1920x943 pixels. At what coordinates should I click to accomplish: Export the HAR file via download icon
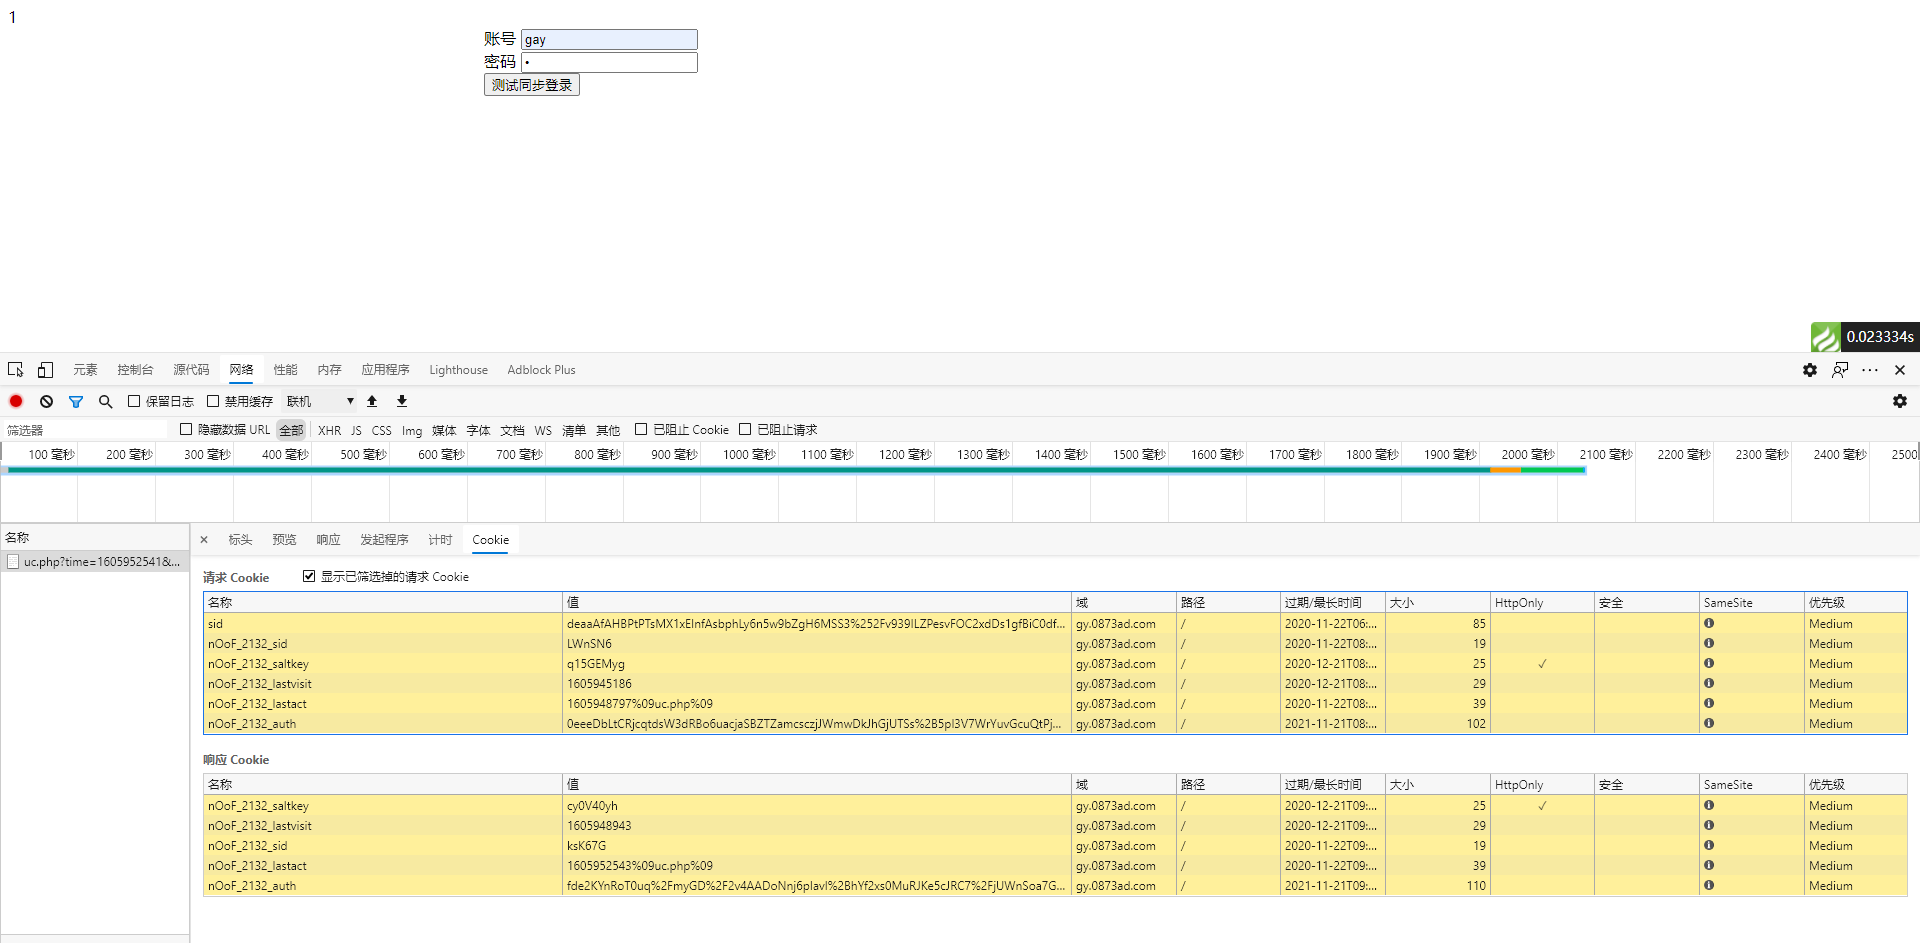[401, 400]
